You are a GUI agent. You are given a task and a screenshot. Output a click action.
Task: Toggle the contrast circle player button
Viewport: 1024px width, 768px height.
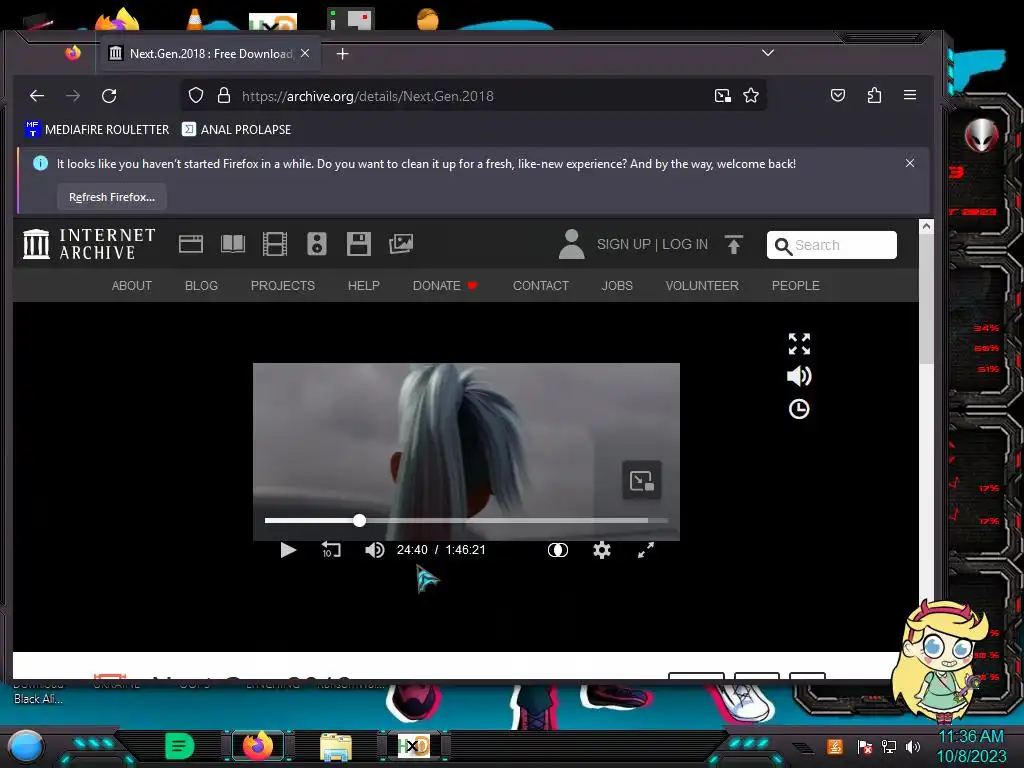point(558,550)
